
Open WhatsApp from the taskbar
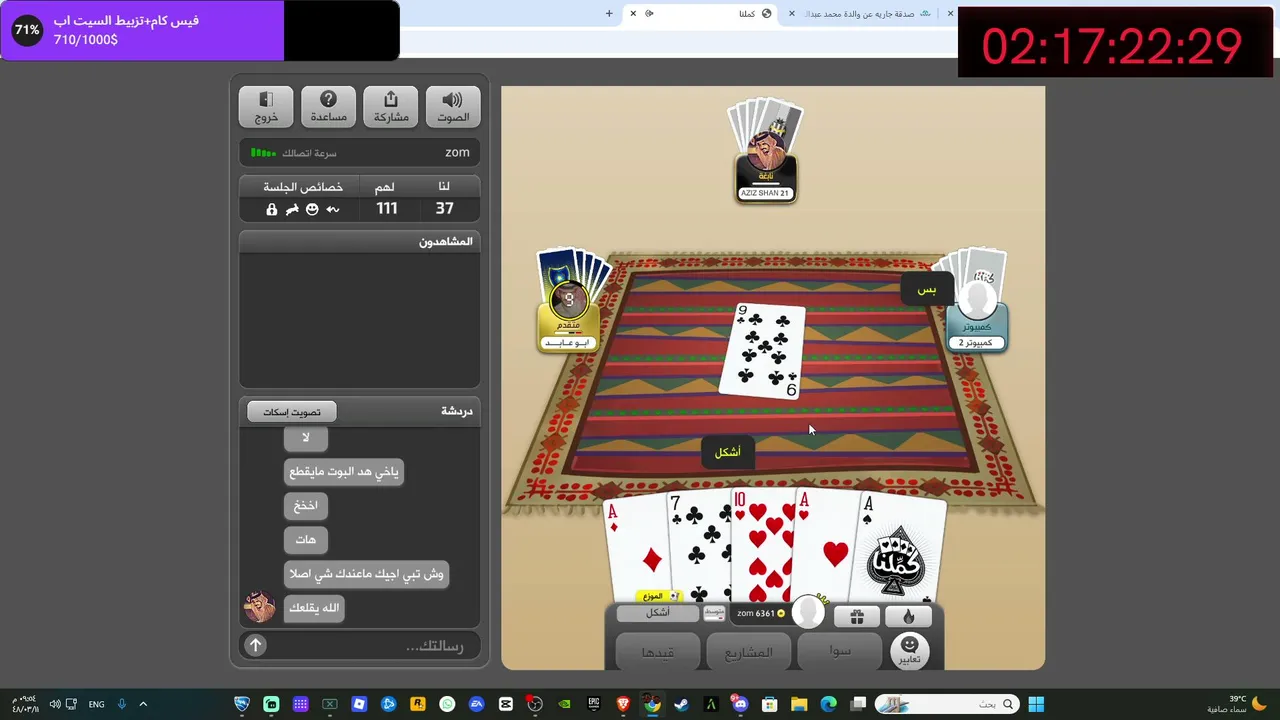(447, 704)
